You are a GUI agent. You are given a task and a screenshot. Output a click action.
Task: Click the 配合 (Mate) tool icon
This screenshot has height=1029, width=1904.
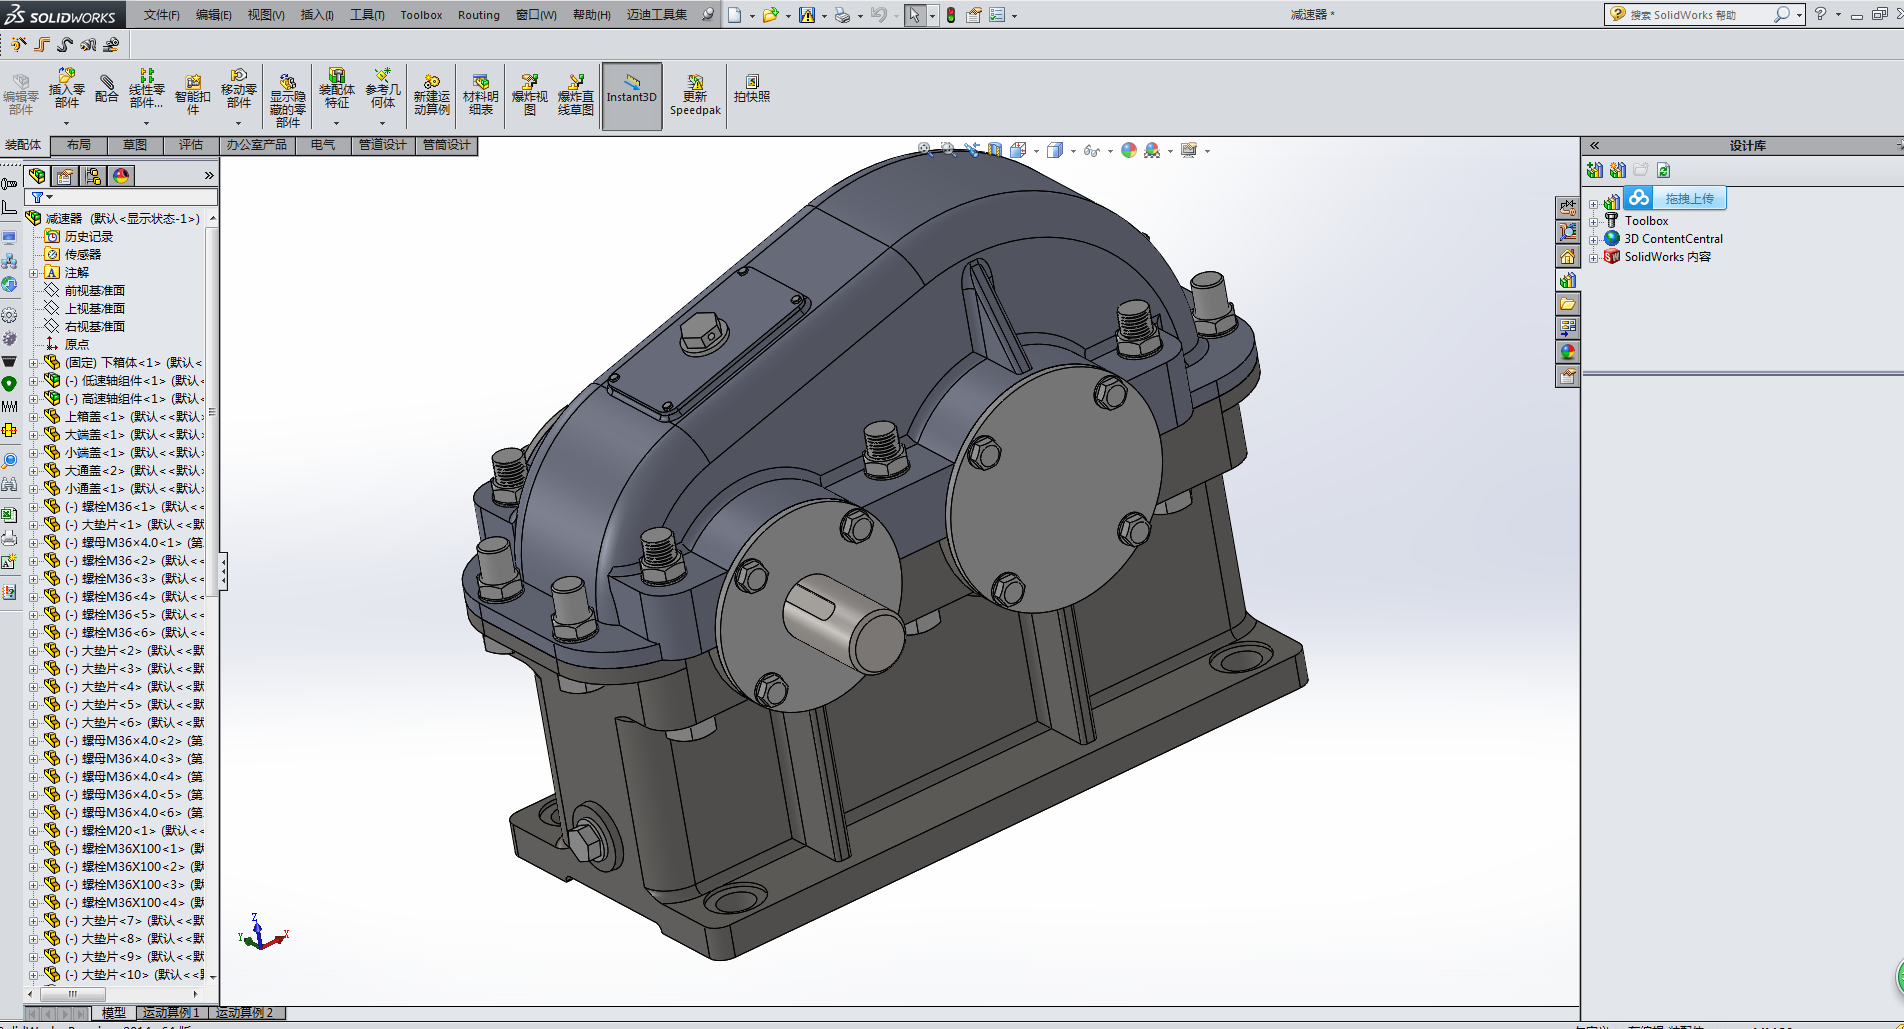pyautogui.click(x=106, y=88)
